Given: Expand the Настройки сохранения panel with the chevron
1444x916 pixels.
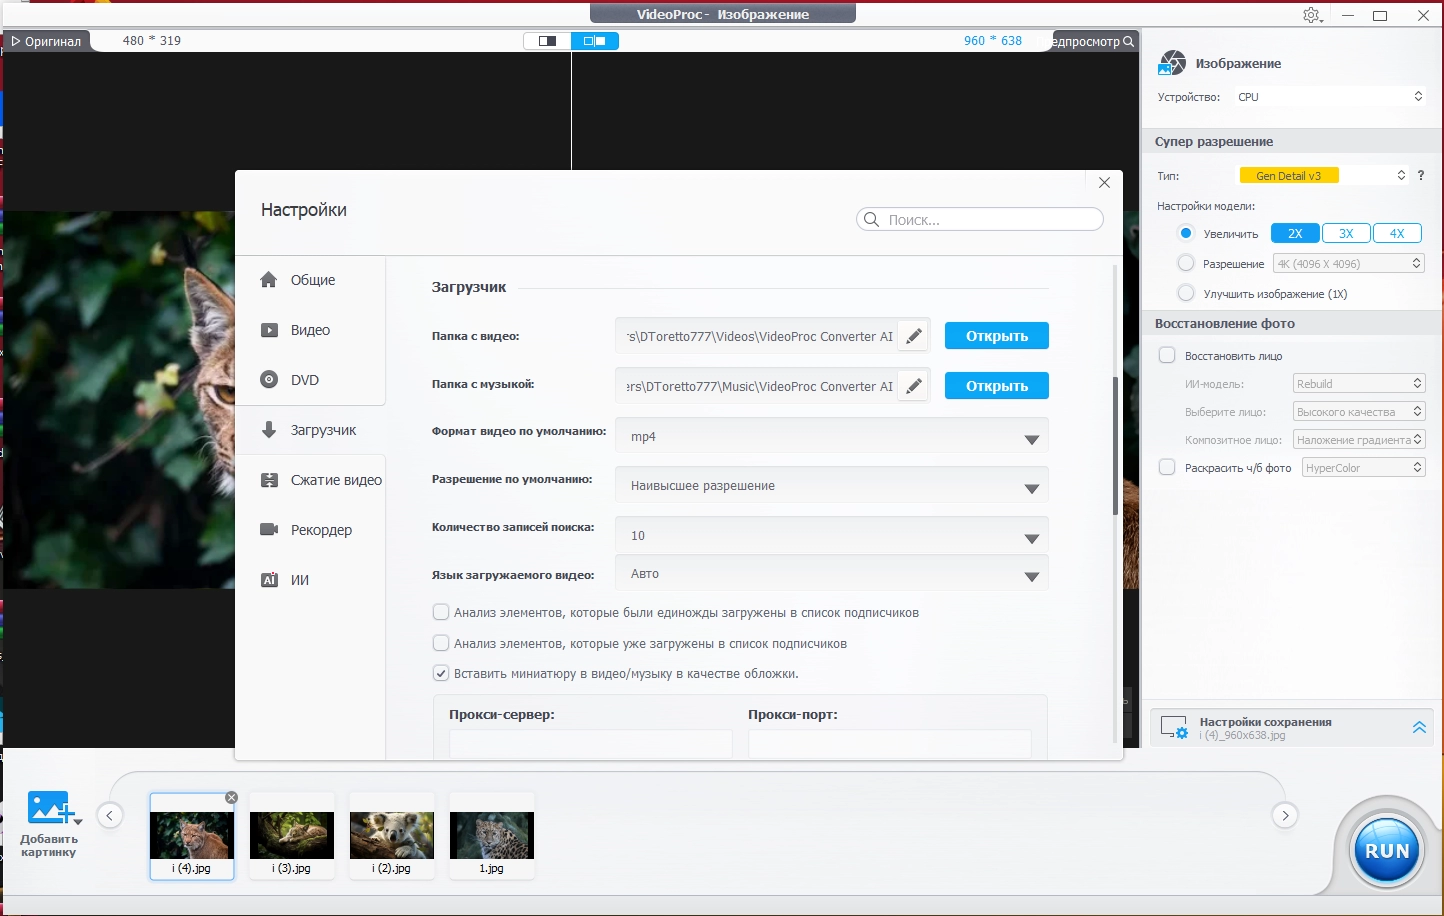Looking at the screenshot, I should tap(1419, 727).
